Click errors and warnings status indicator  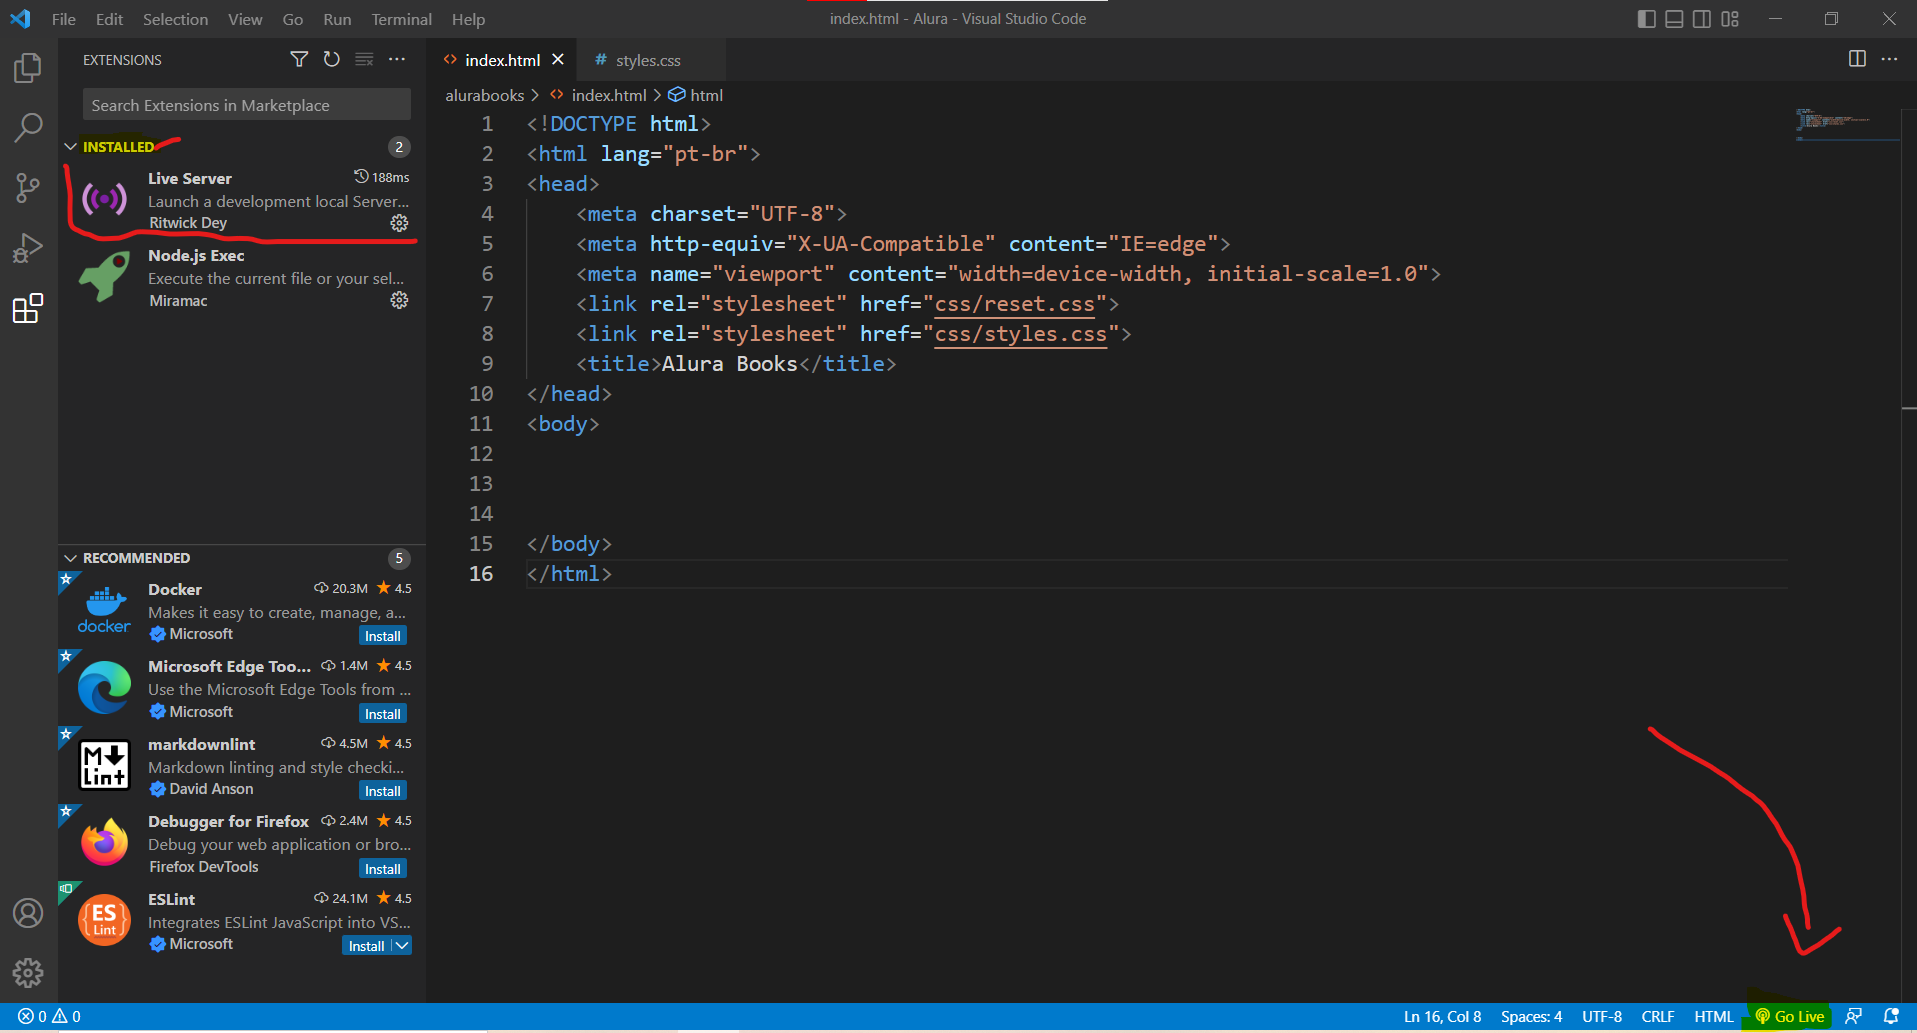[x=49, y=1016]
